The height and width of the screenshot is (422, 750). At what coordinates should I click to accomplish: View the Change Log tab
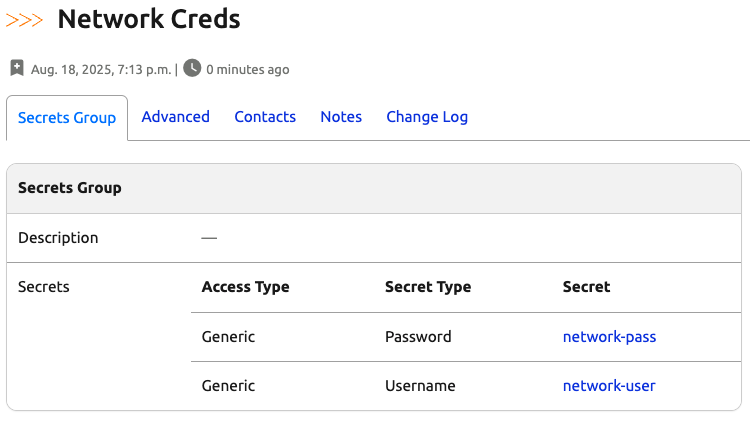coord(427,117)
